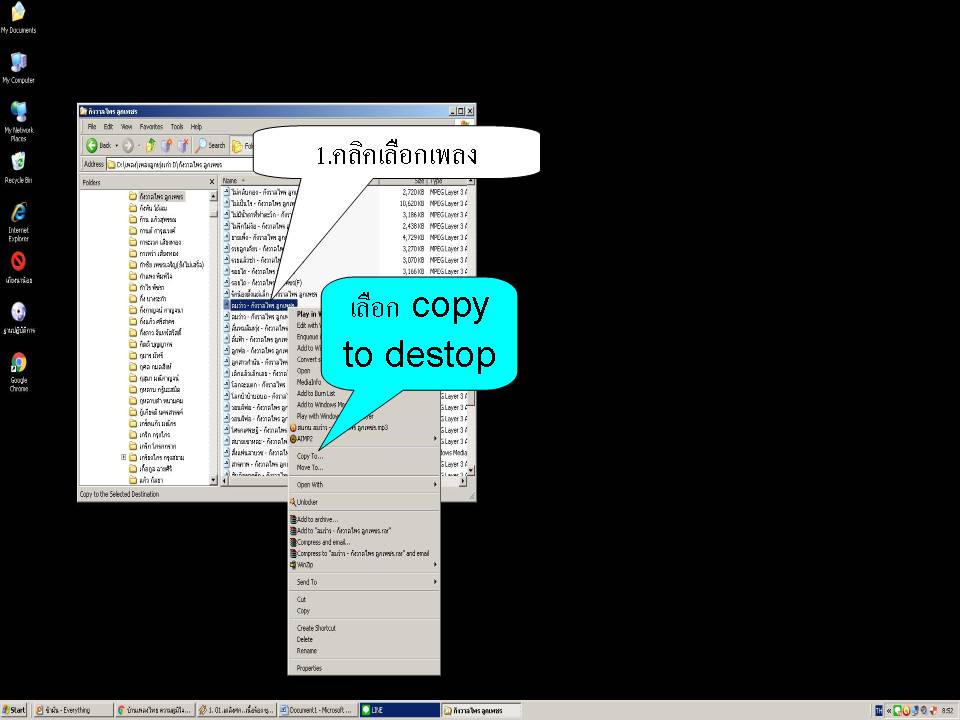960x720 pixels.
Task: Close the Folders pane
Action: pos(212,182)
